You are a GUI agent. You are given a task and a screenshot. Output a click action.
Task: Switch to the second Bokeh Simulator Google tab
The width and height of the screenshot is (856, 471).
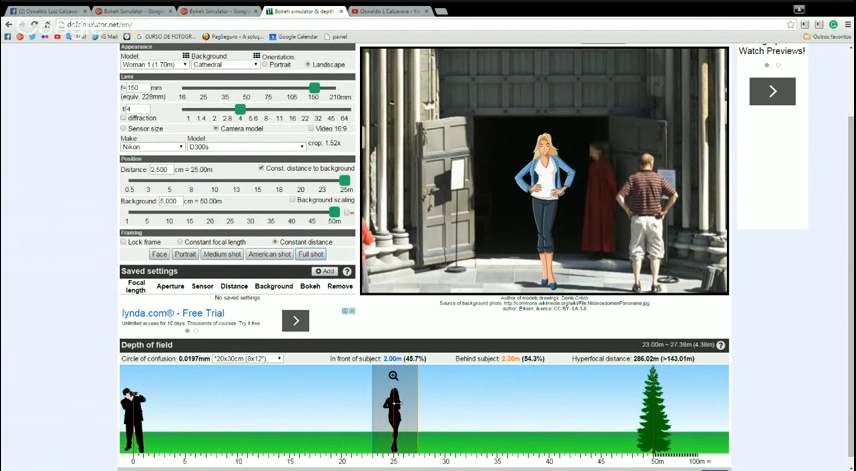tap(220, 11)
